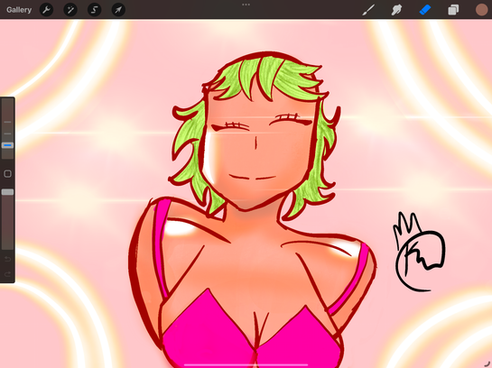Click the gray opacity slider handle
Viewport: 492px width, 368px height.
tap(7, 192)
